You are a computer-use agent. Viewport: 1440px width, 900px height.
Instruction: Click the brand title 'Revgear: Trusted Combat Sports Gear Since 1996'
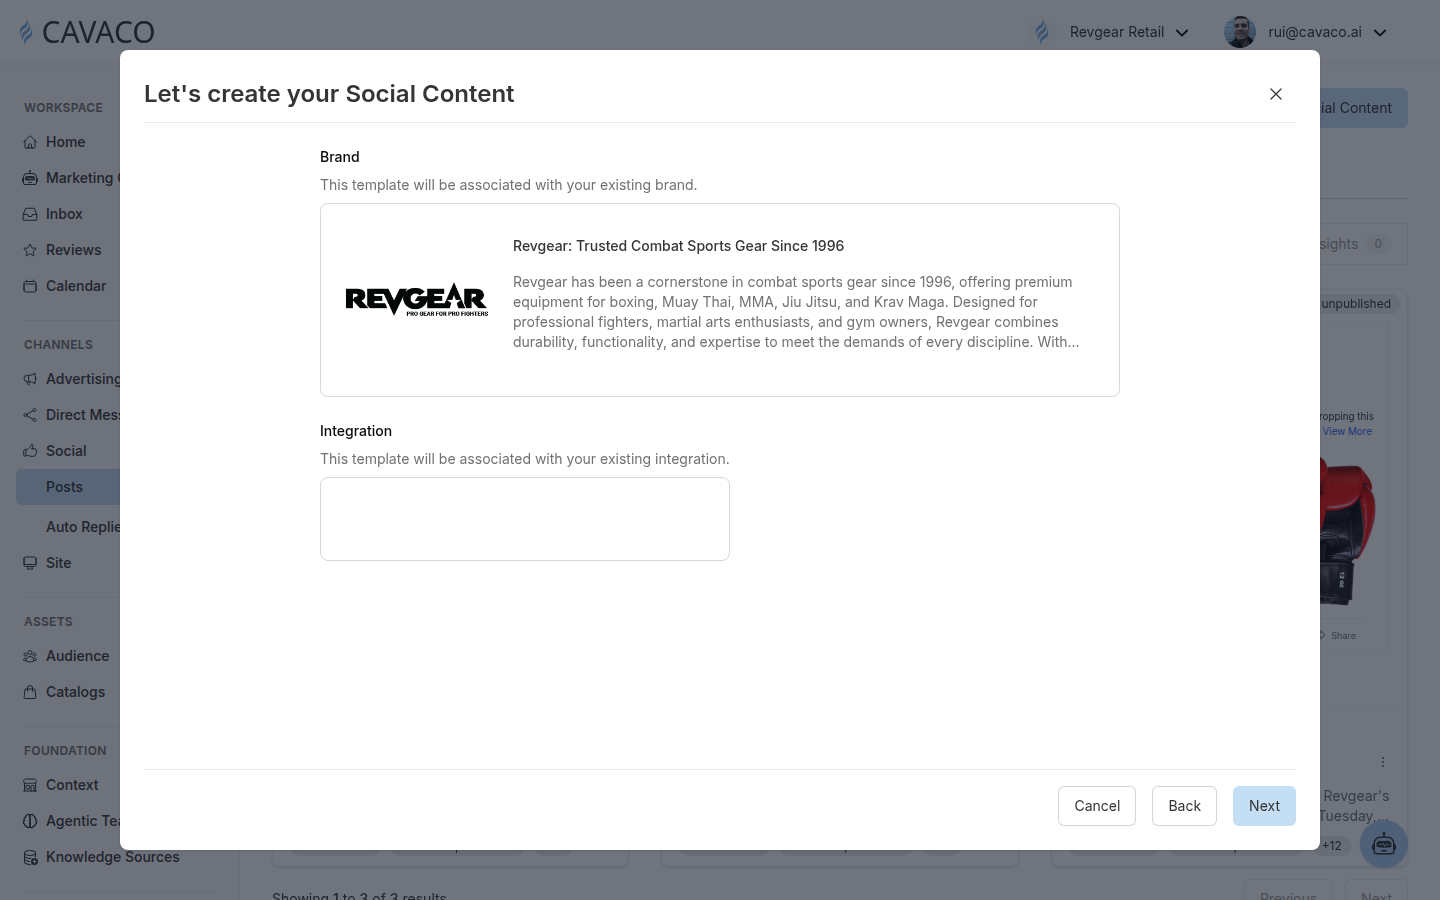coord(678,246)
